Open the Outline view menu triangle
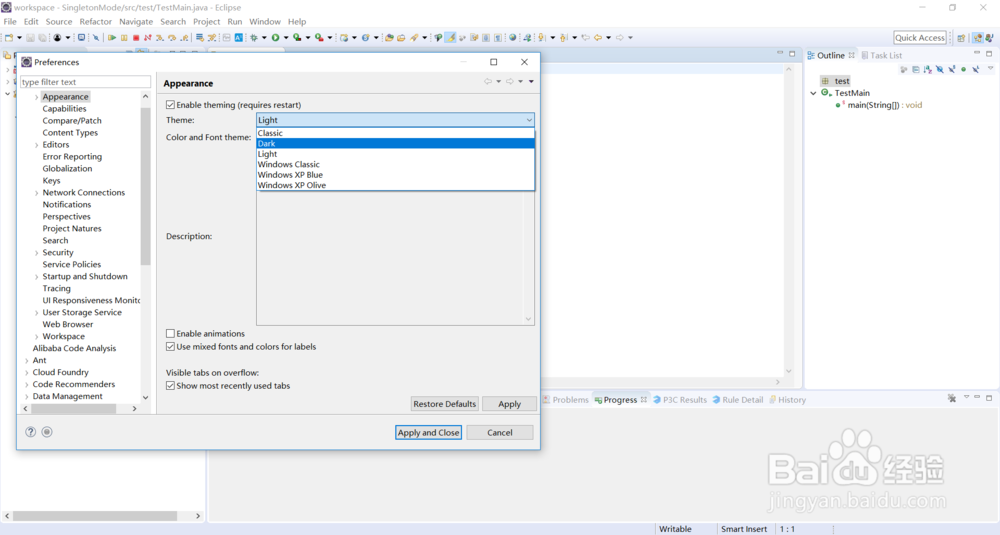 coord(990,68)
